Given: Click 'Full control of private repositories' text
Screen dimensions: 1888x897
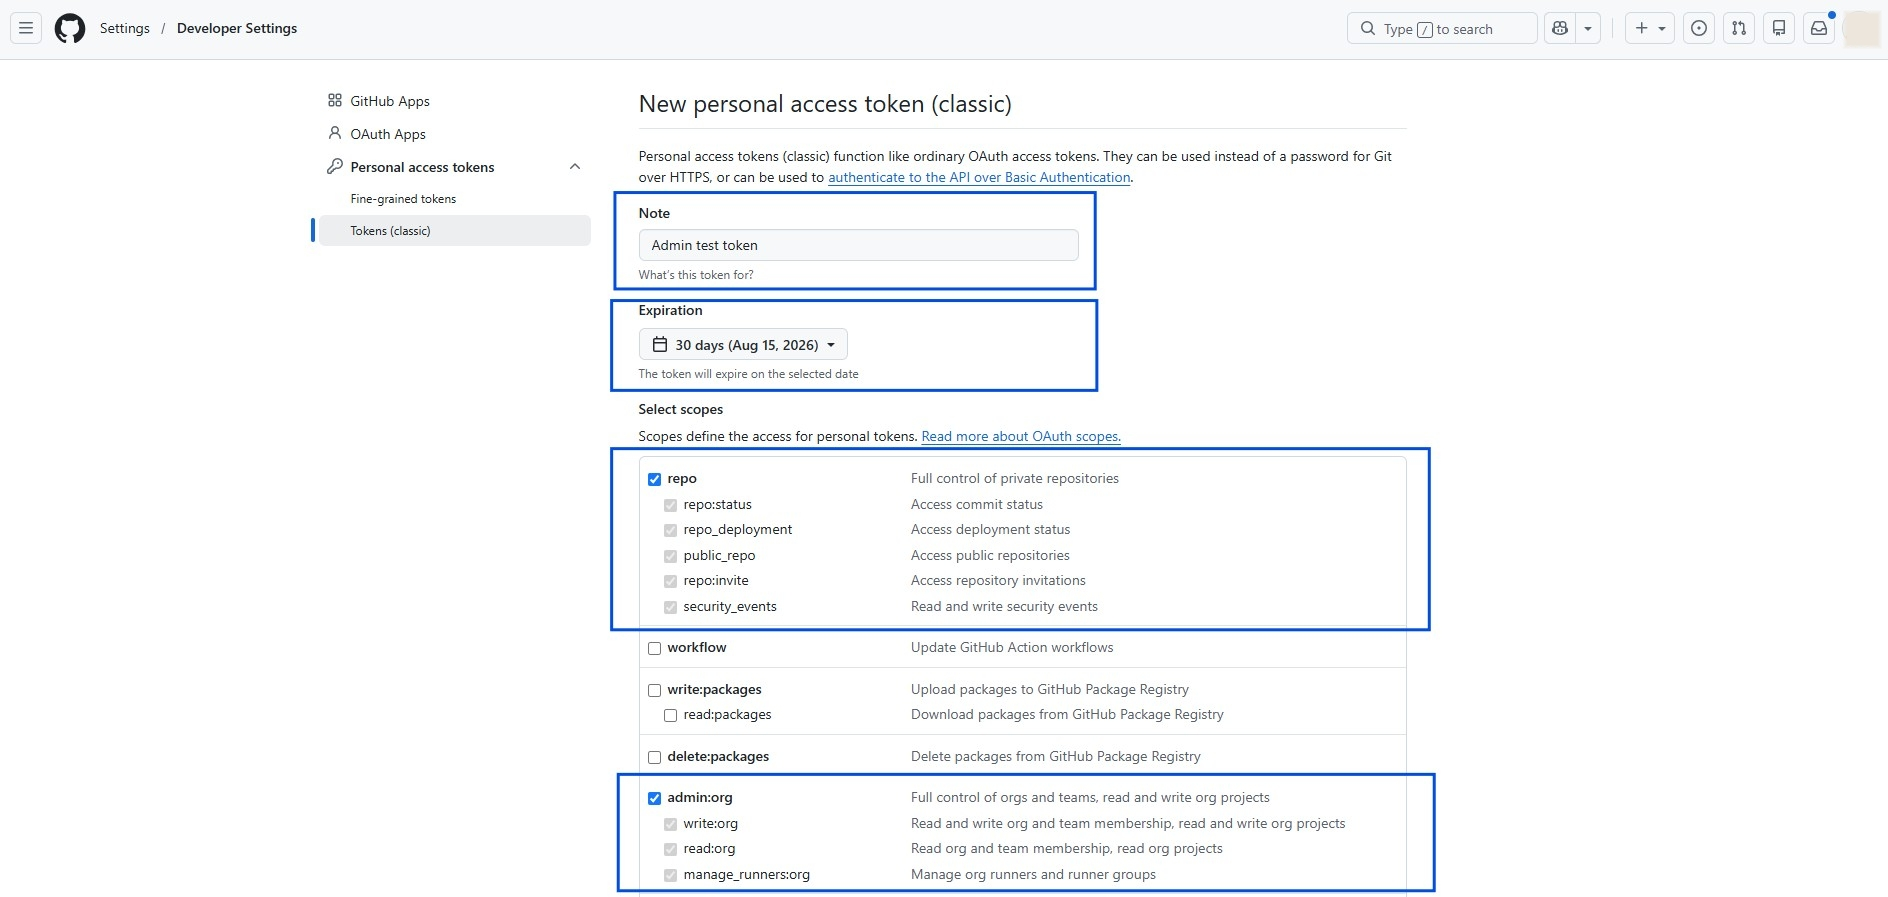Looking at the screenshot, I should click(1015, 478).
